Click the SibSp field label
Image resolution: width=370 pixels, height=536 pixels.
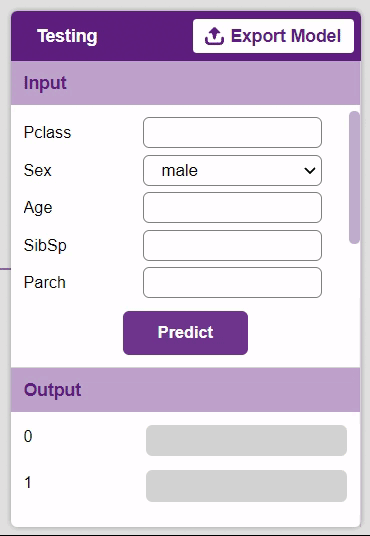click(45, 245)
